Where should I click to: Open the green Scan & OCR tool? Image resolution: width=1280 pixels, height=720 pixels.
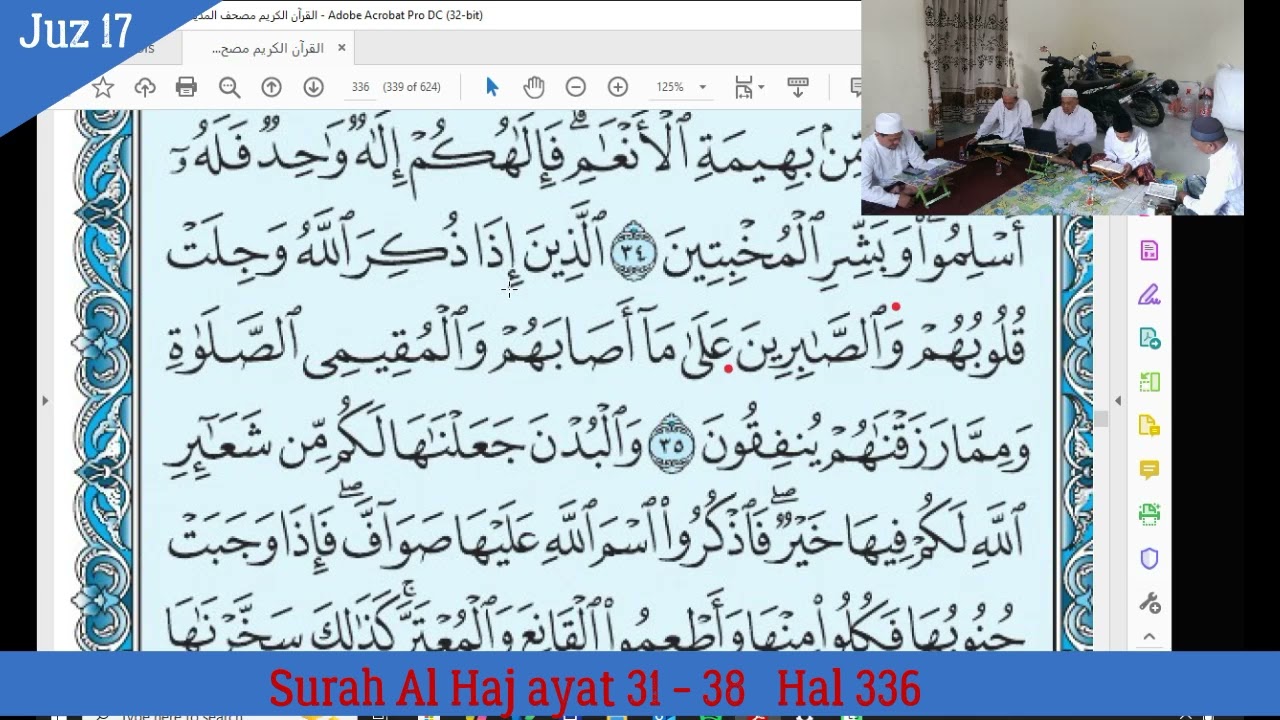[x=1149, y=514]
